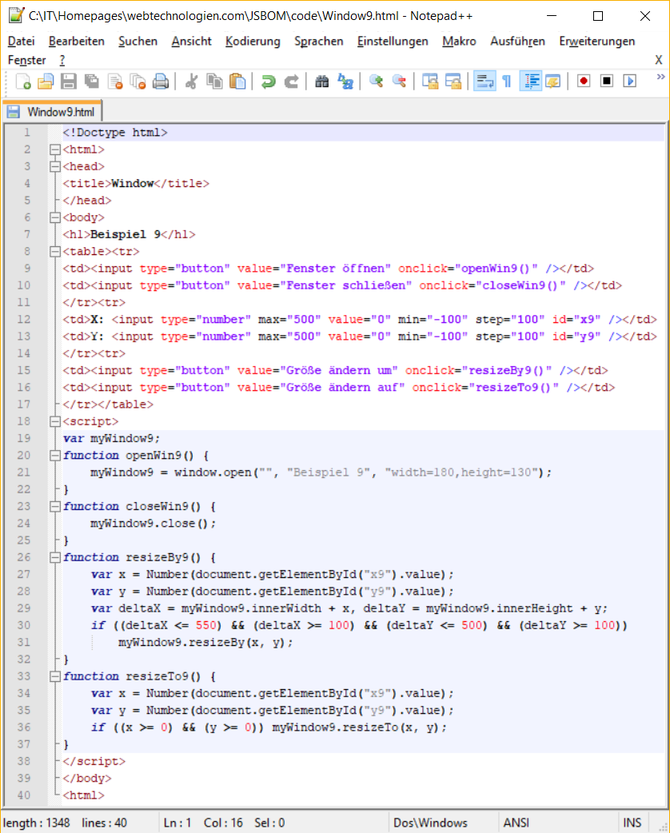670x833 pixels.
Task: Open the Ansicht menu
Action: click(x=191, y=41)
